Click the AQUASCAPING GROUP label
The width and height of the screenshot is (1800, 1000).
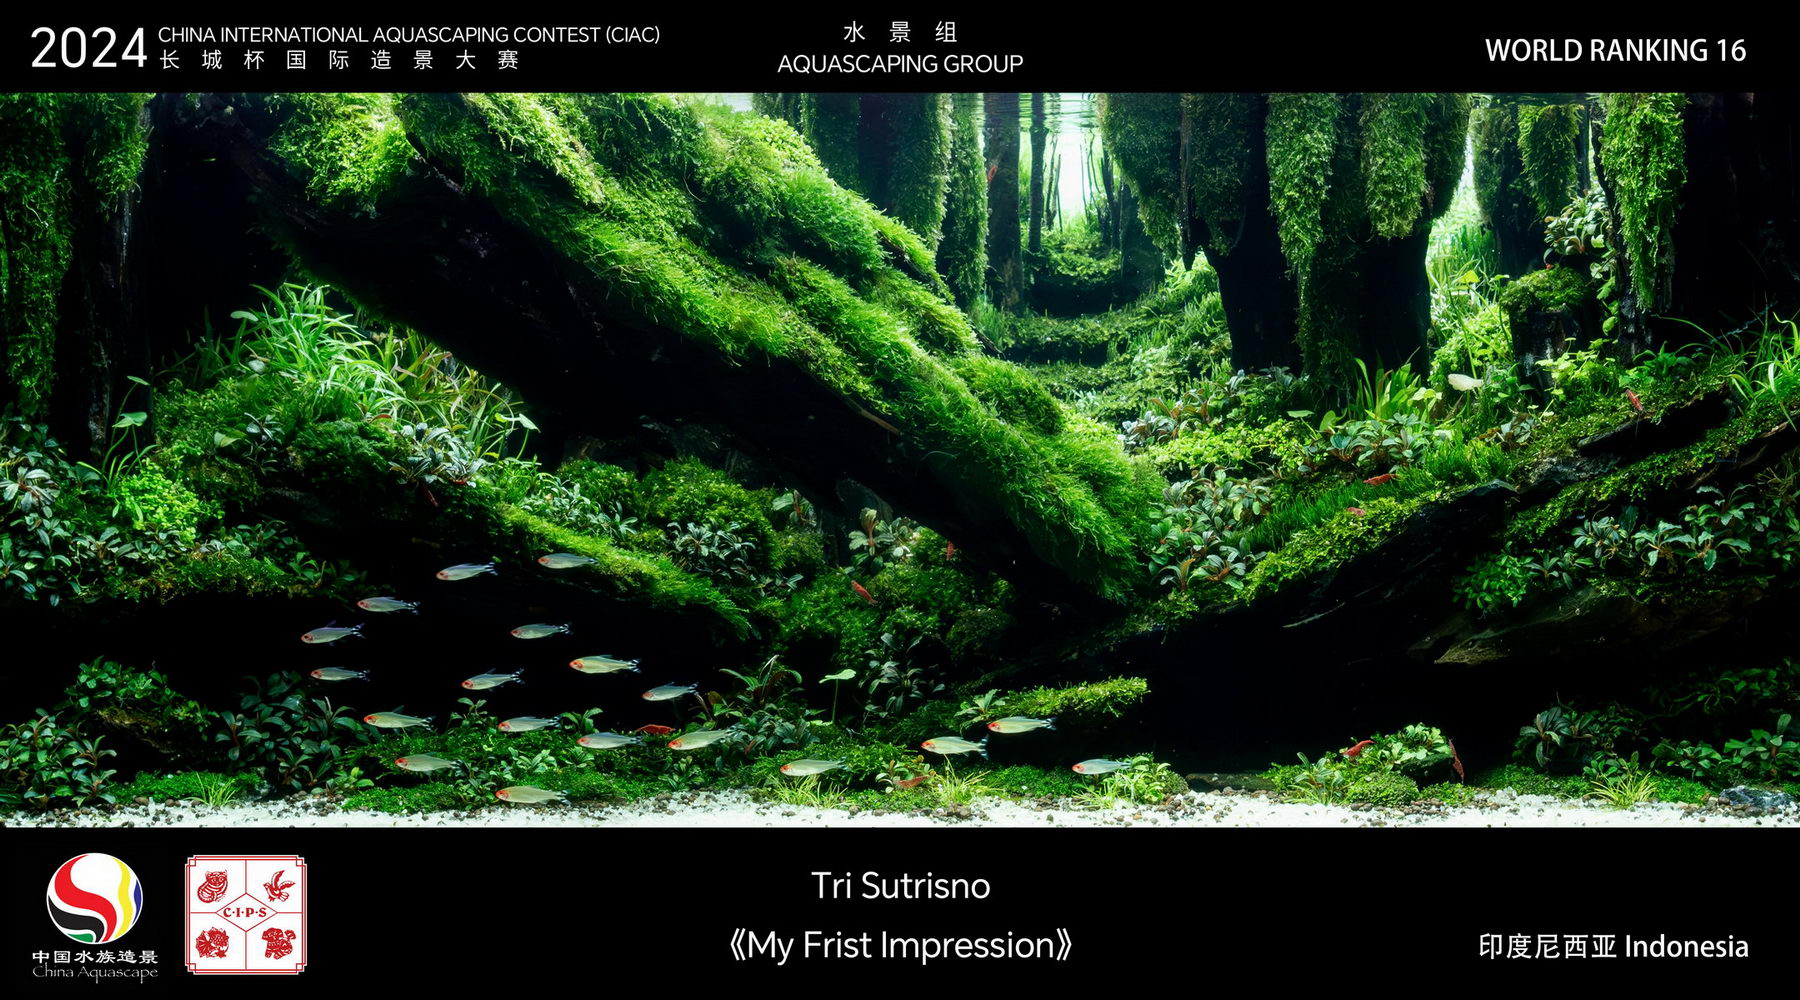pyautogui.click(x=900, y=64)
